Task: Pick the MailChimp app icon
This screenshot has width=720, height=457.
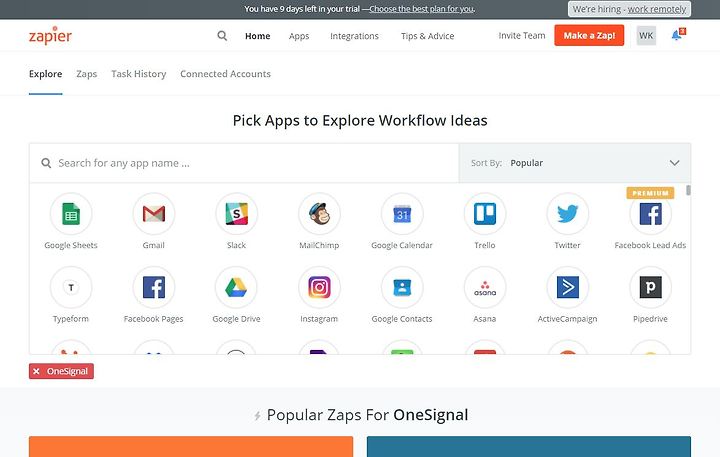Action: (319, 214)
